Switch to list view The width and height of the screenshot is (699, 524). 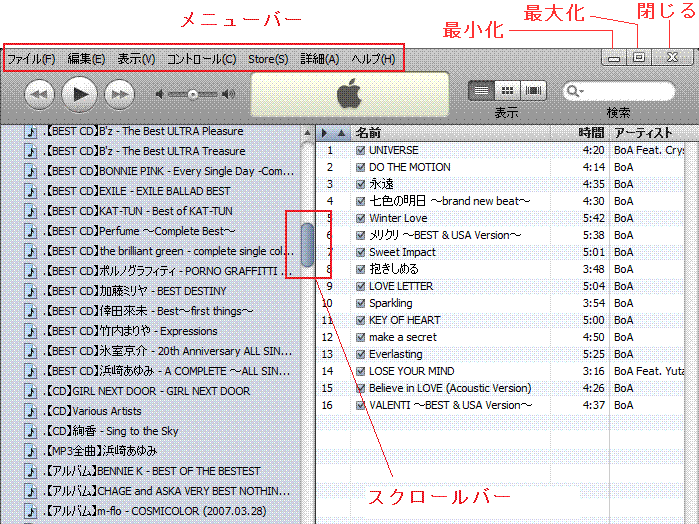(481, 91)
